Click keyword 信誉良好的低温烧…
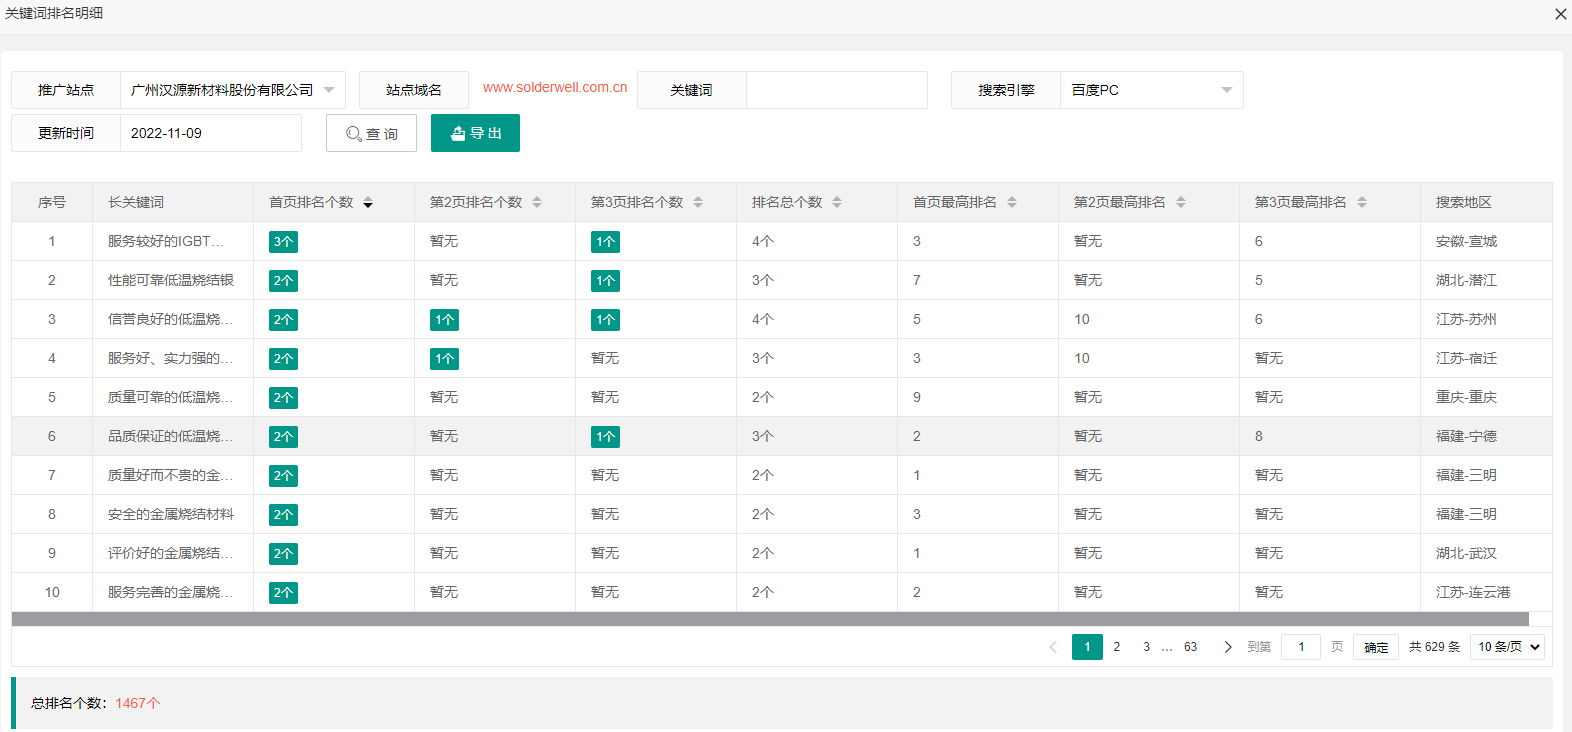 (170, 319)
